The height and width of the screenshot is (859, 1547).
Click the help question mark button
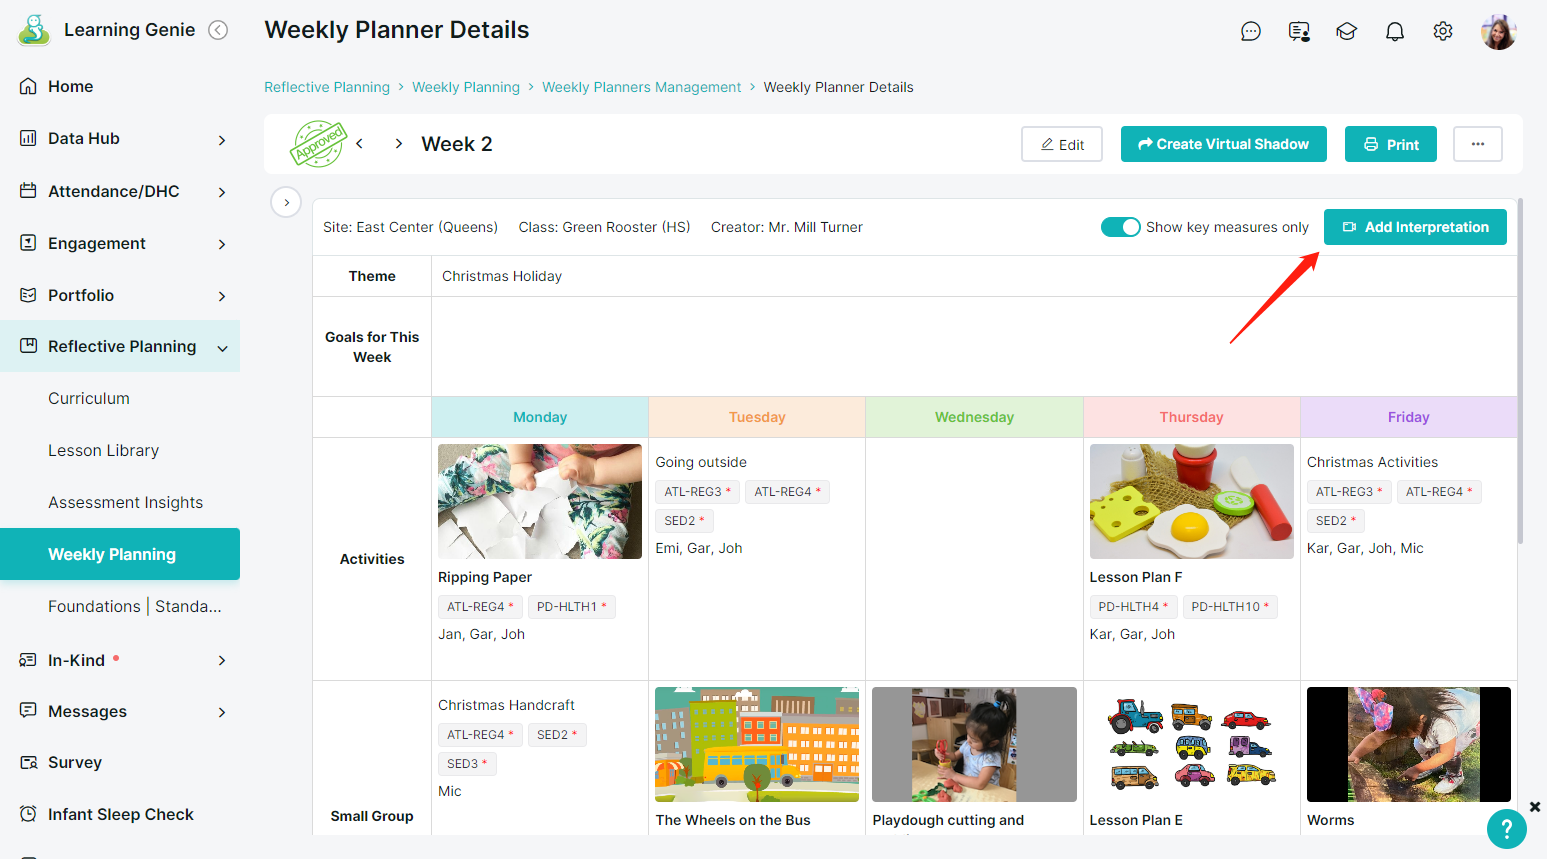[x=1506, y=828]
